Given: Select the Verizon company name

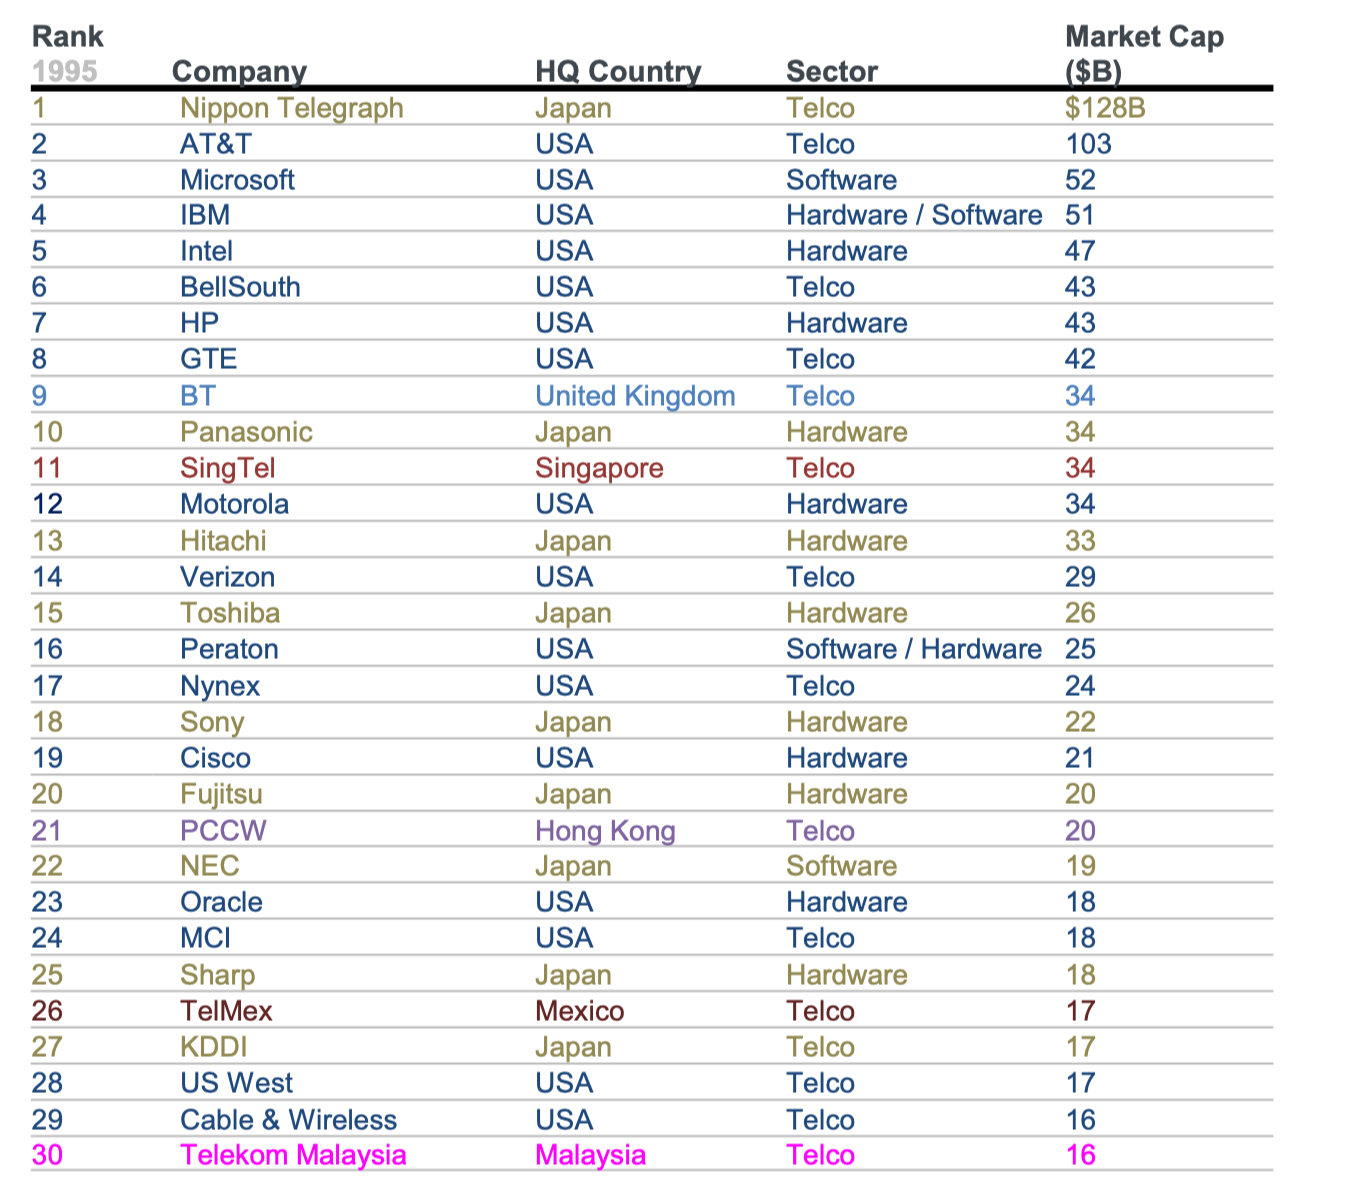Looking at the screenshot, I should click(227, 577).
